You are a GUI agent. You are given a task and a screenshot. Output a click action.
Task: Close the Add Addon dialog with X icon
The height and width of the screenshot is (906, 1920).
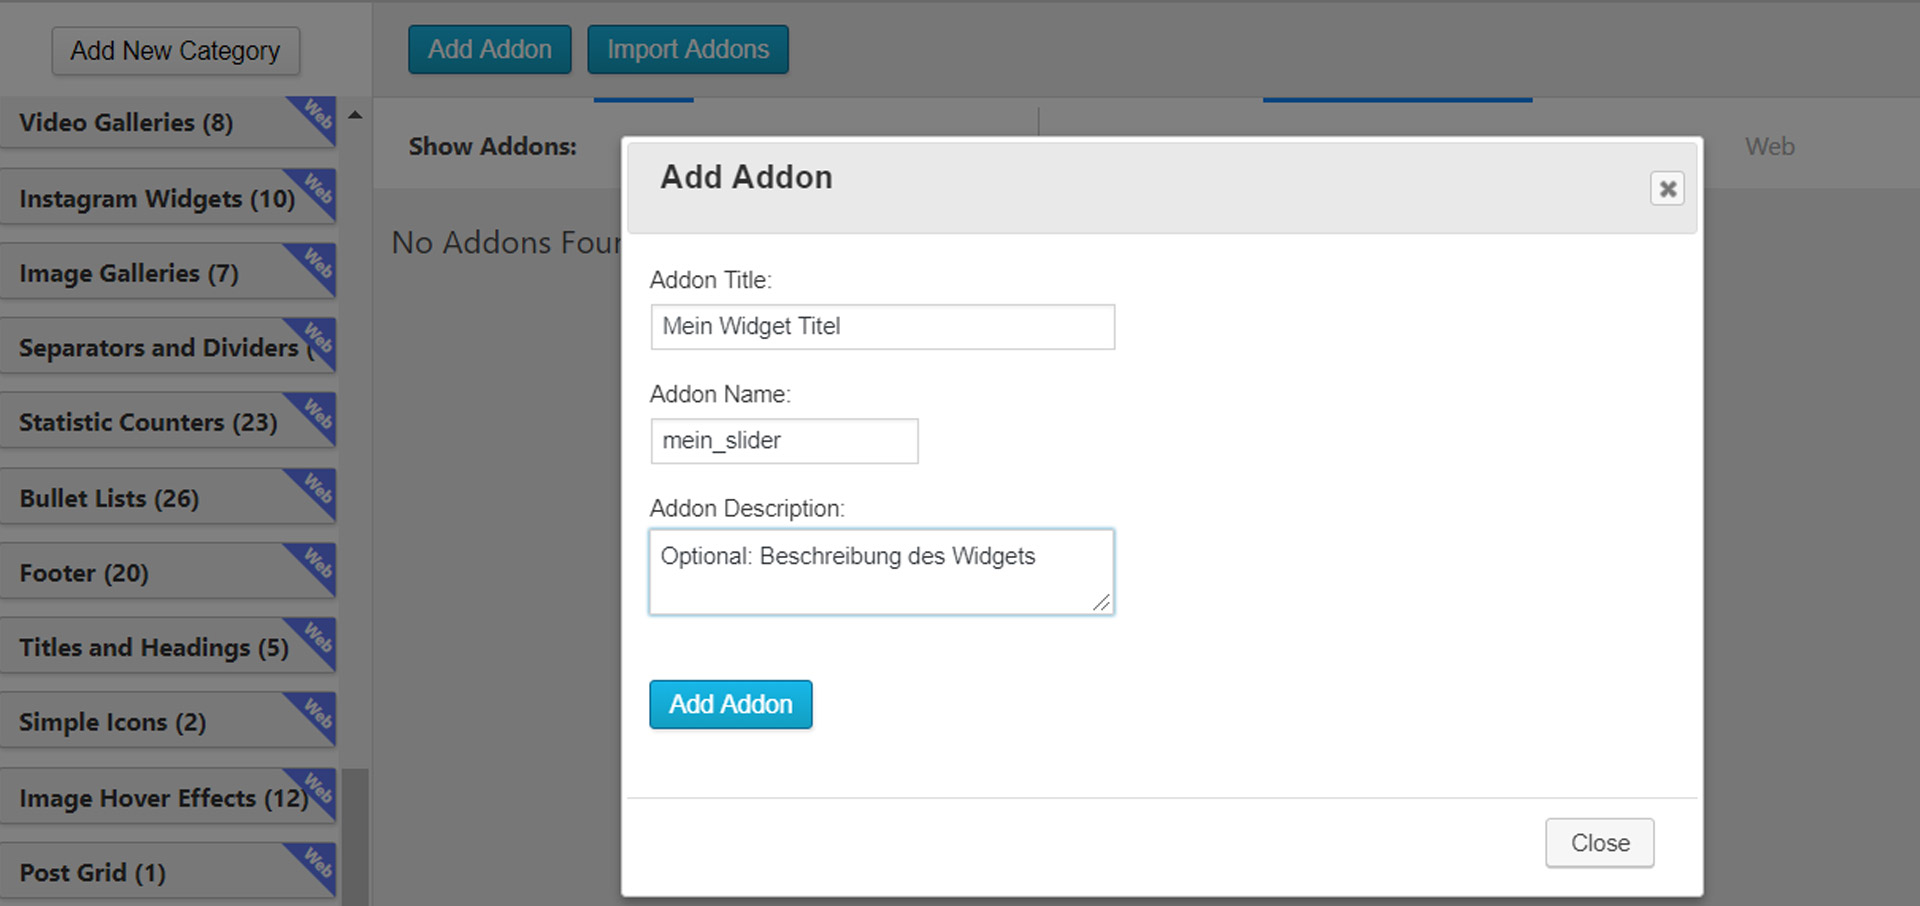pos(1667,189)
